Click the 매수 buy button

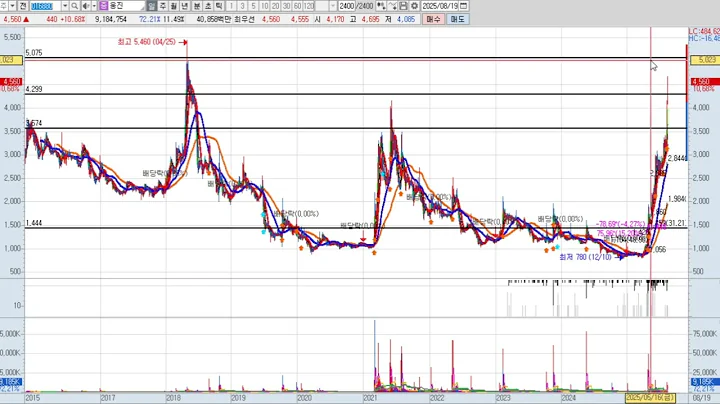(433, 19)
